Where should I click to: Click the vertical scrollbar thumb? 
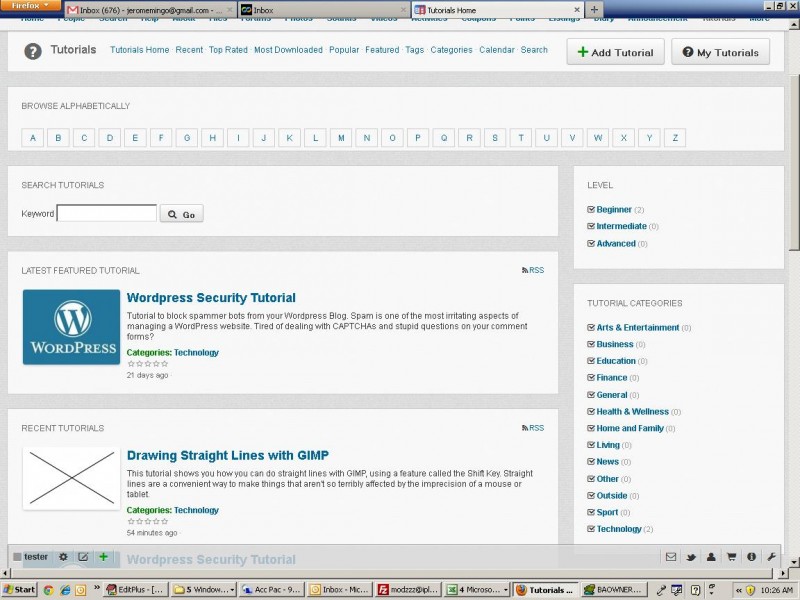[795, 162]
